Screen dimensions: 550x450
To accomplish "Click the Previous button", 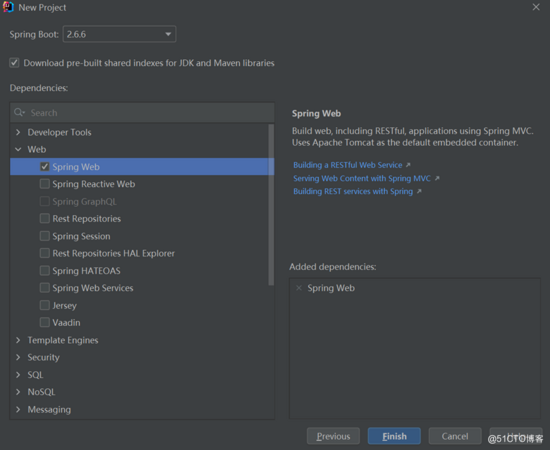I will pos(333,436).
